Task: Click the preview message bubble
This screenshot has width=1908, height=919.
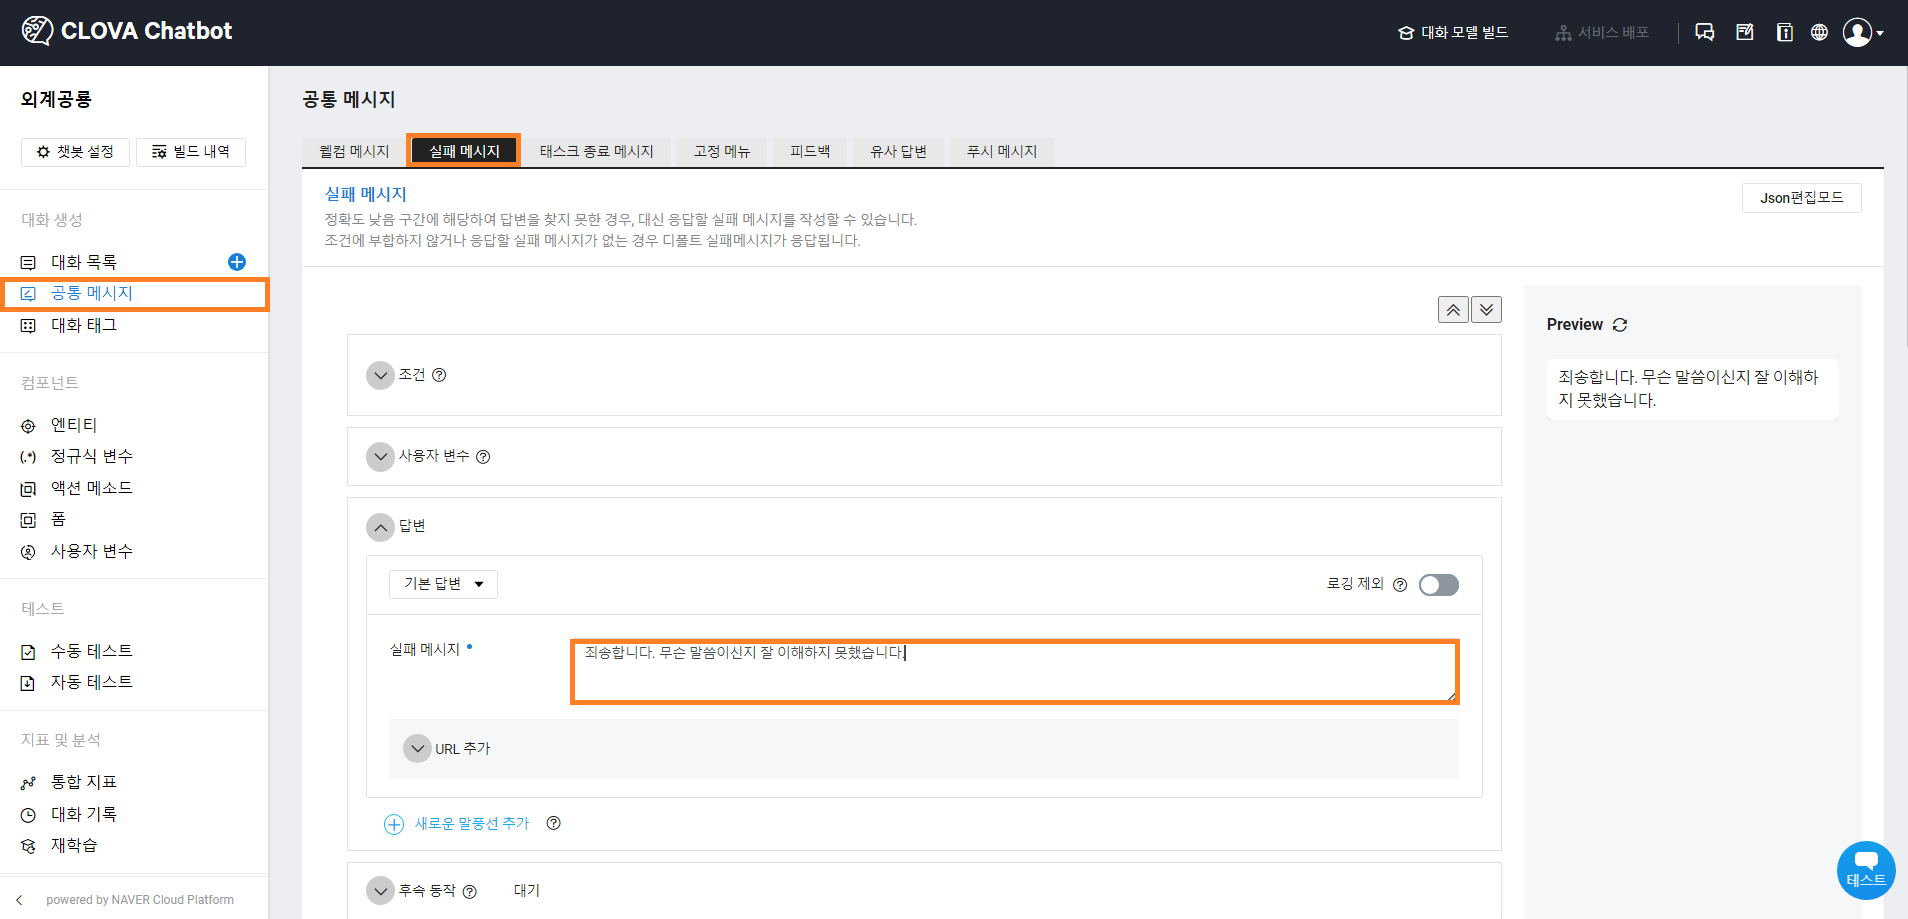Action: (x=1692, y=389)
